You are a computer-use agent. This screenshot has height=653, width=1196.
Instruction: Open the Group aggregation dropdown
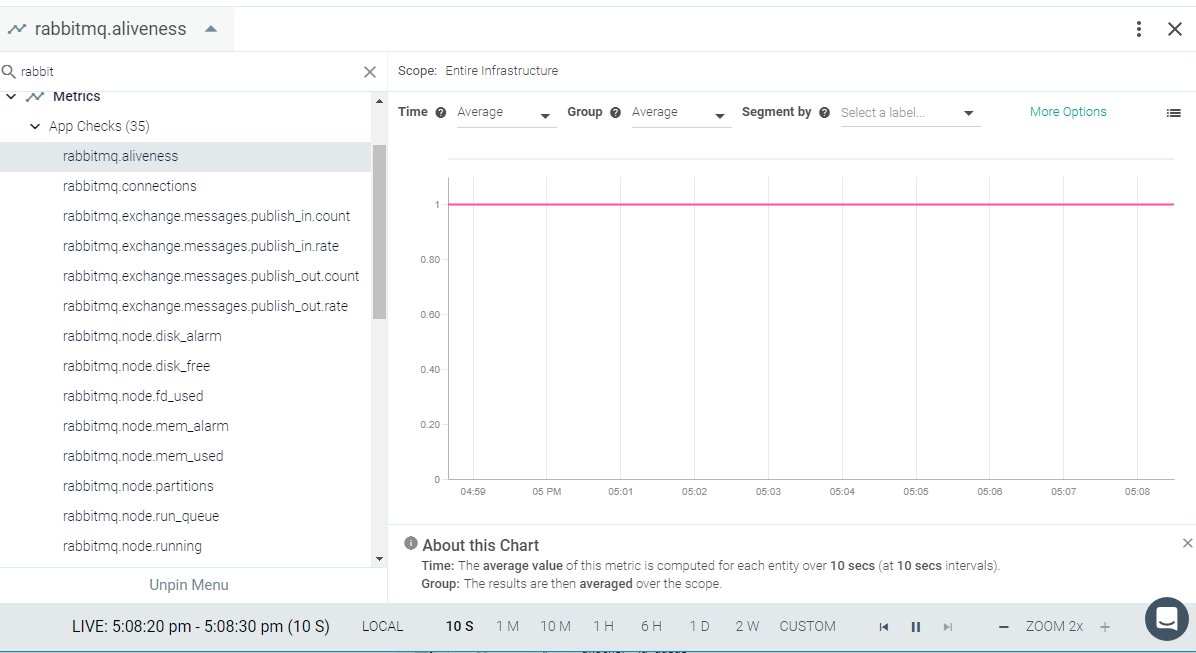pos(681,113)
